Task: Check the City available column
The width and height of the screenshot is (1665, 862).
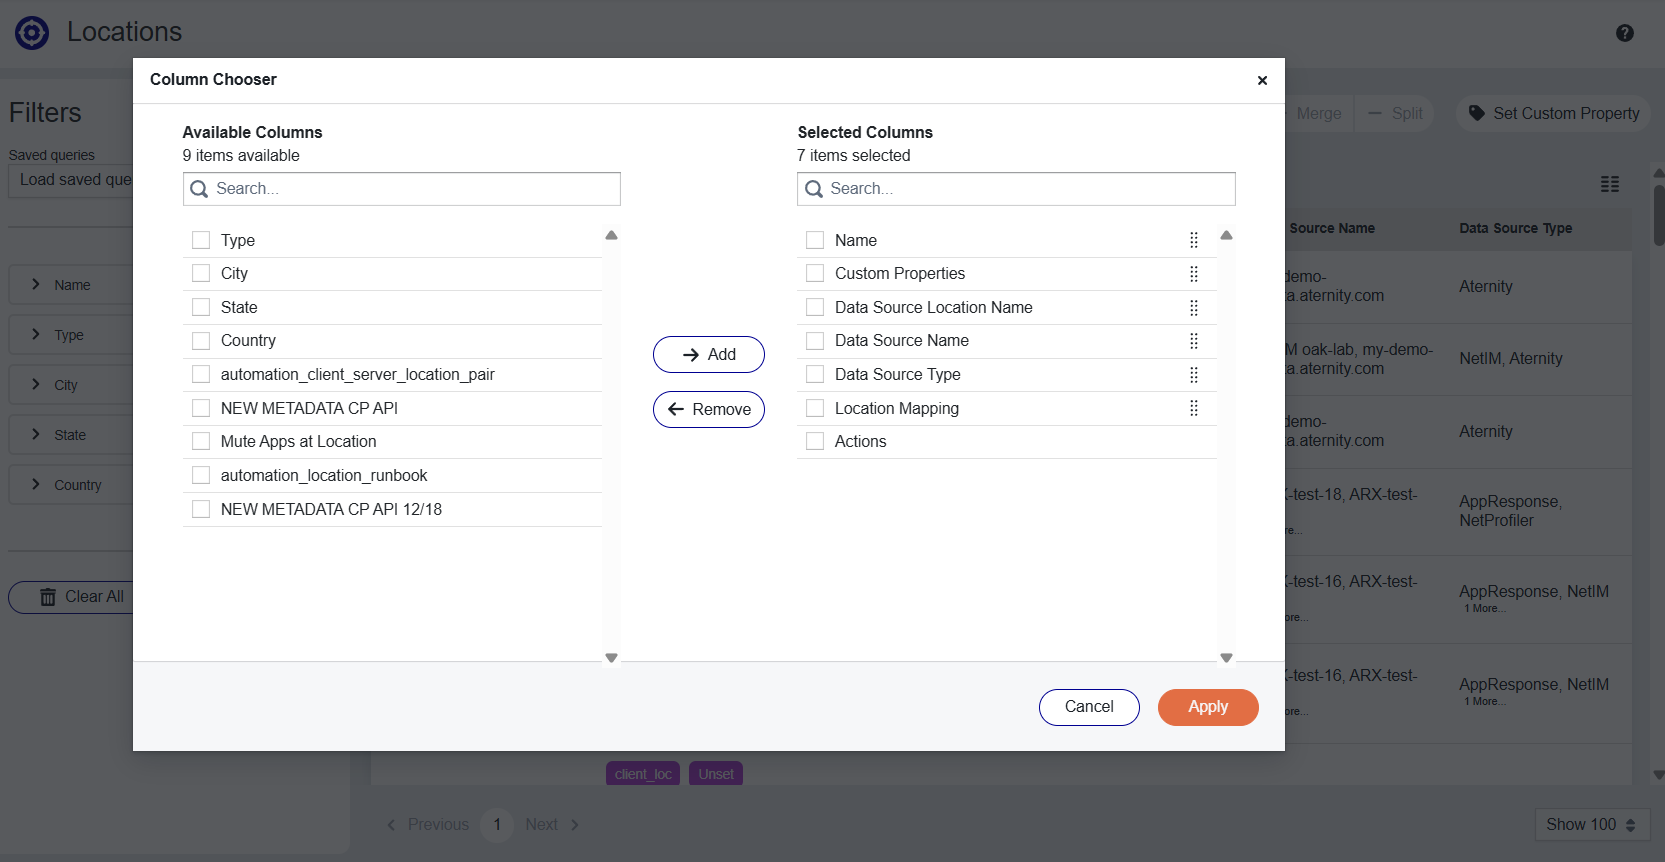Action: point(201,274)
